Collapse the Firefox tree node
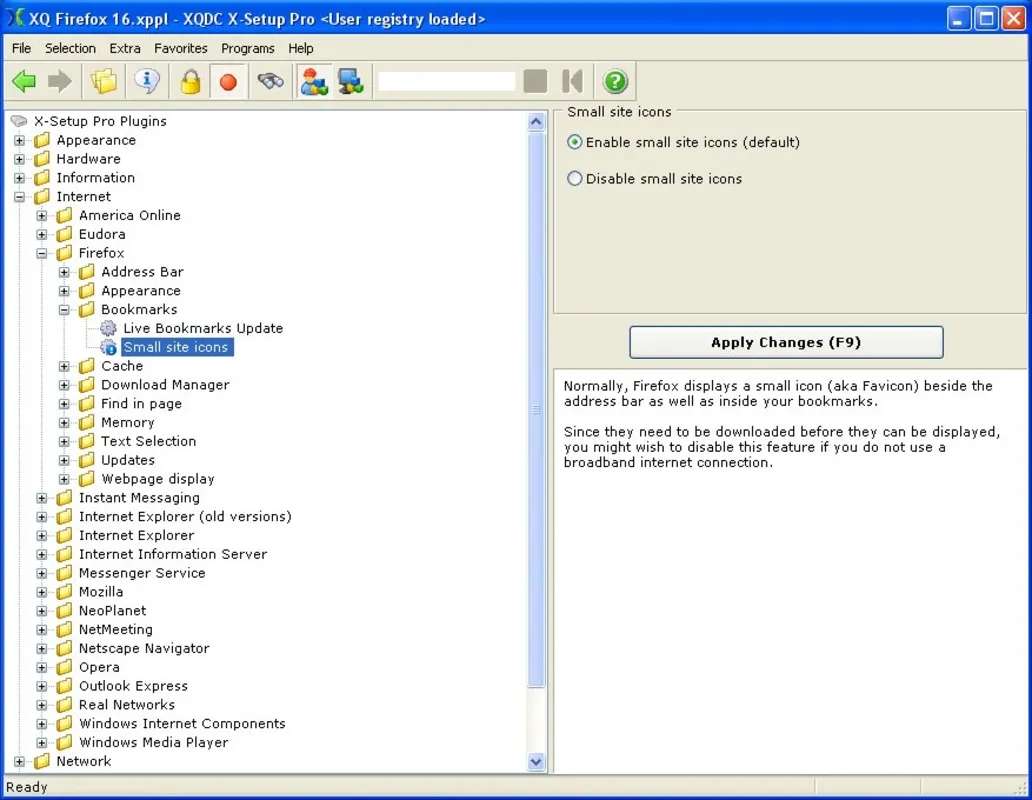The height and width of the screenshot is (800, 1032). pos(41,253)
